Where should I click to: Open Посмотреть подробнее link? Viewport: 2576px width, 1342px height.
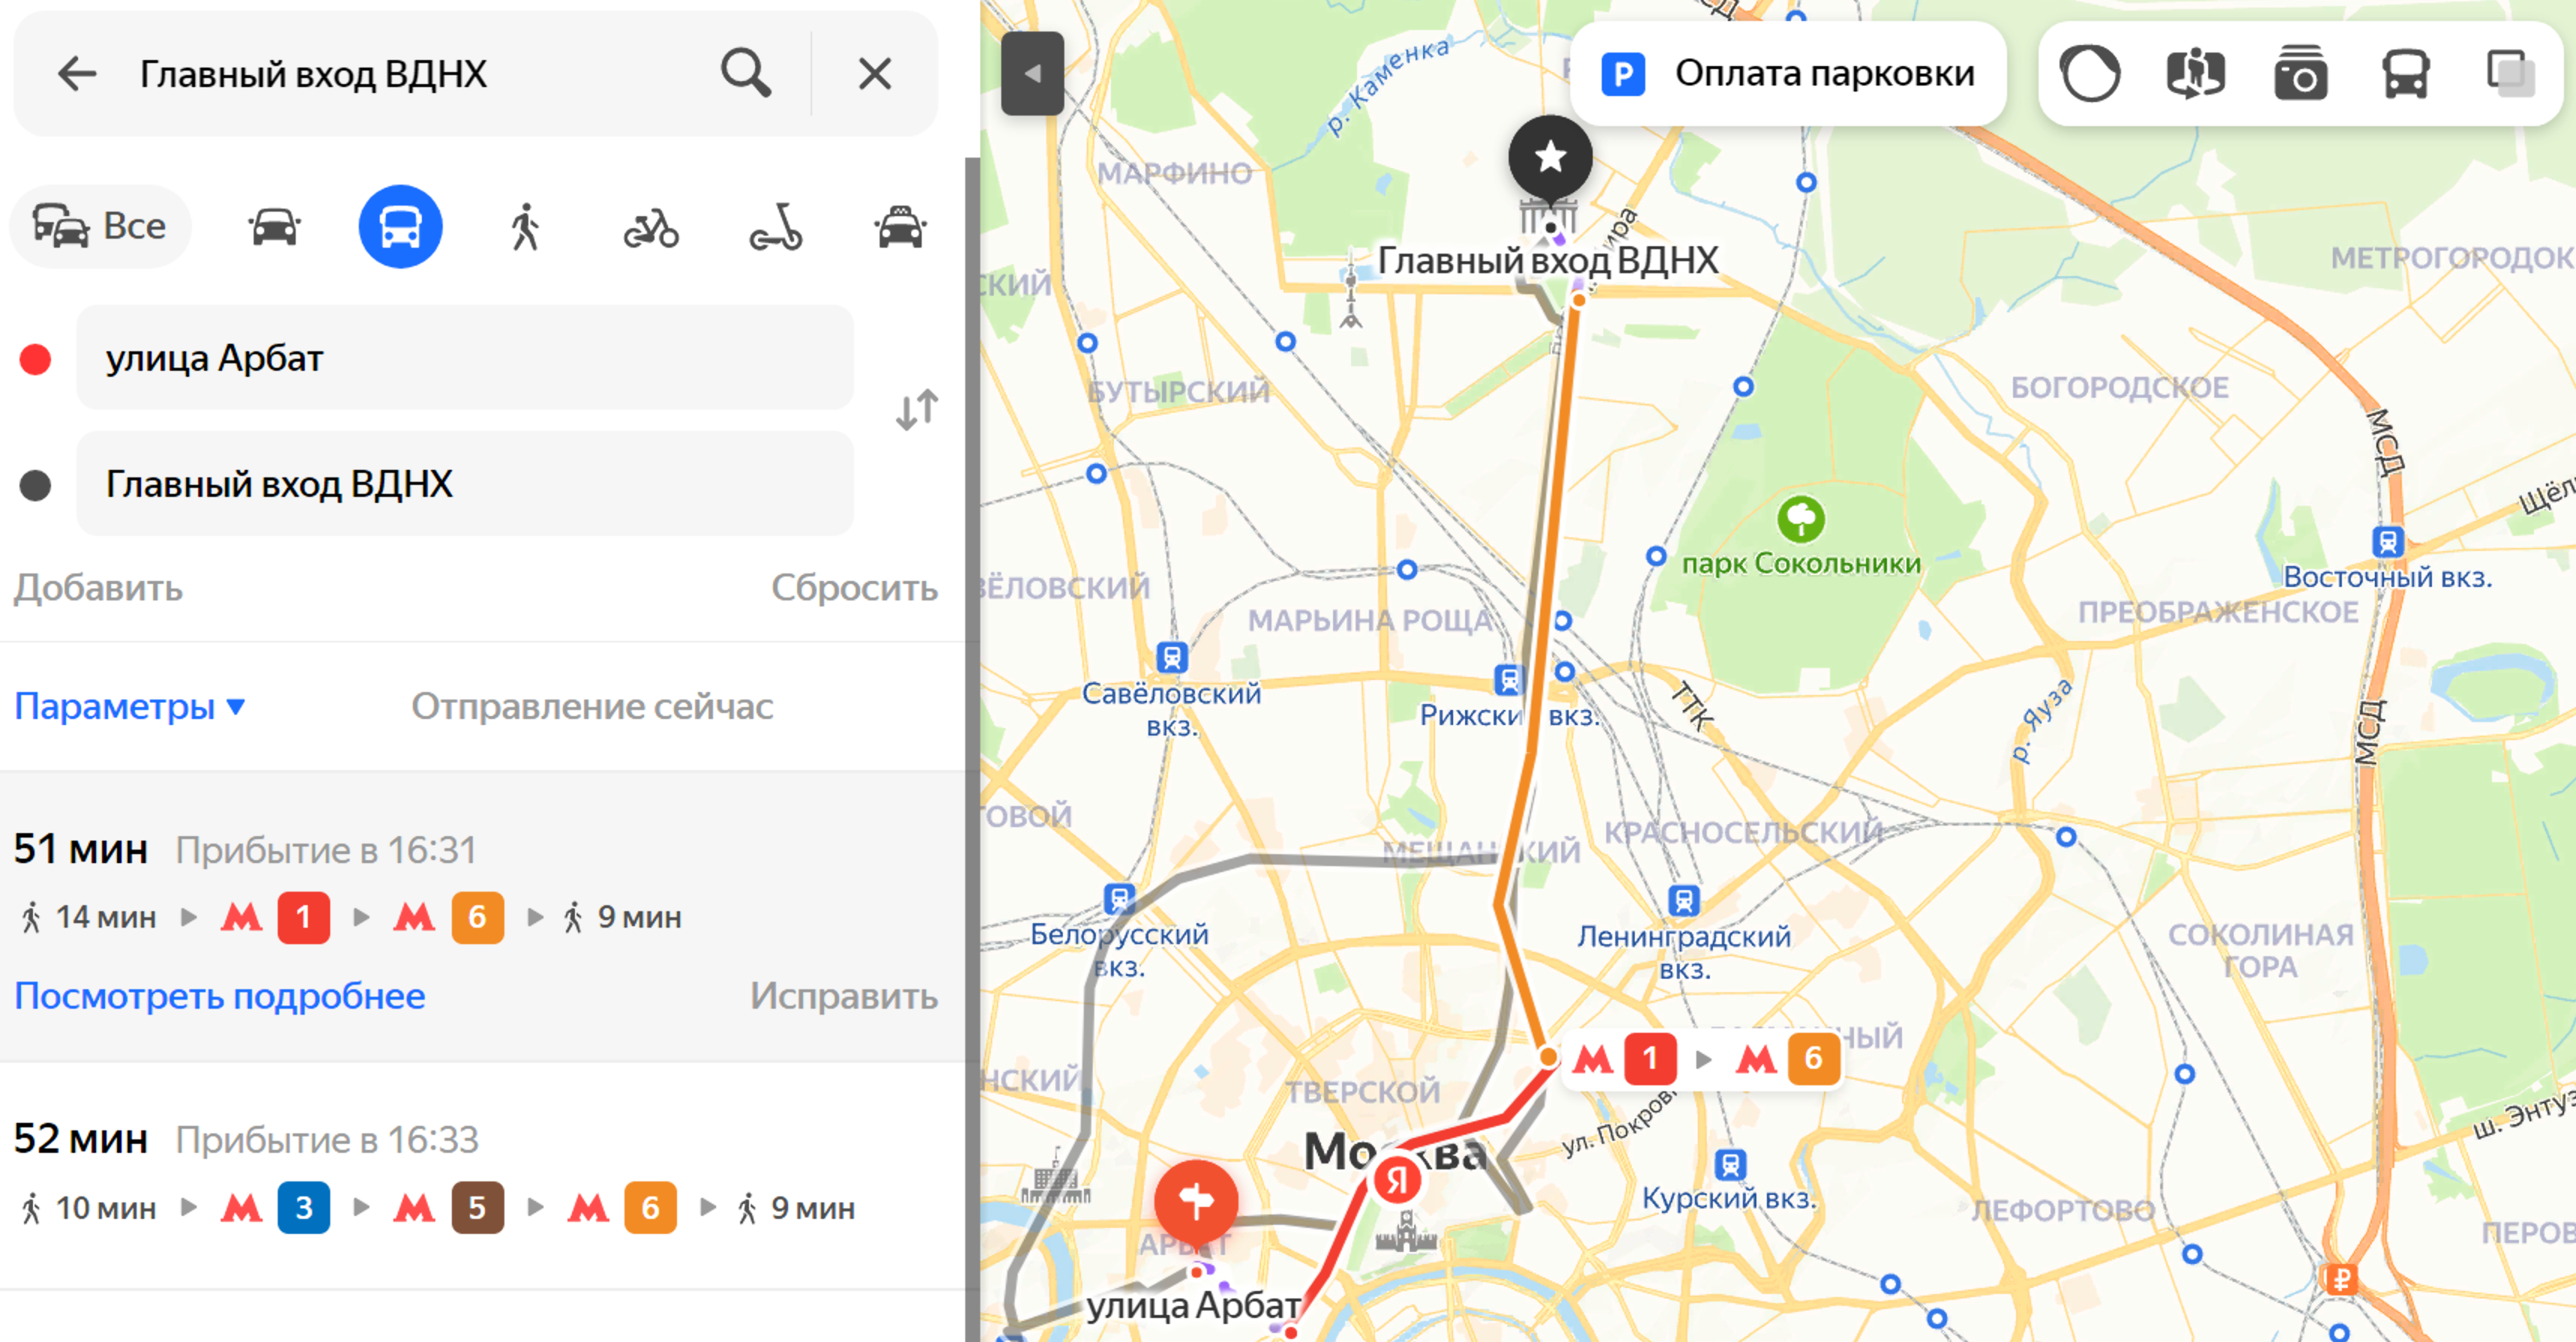point(220,996)
